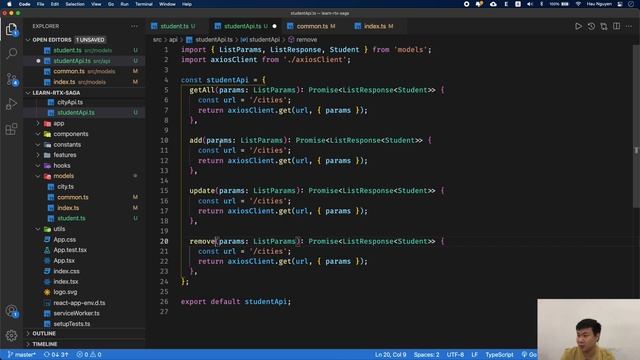640x360 pixels.
Task: Open cityApi.ts in the explorer tree
Action: point(70,102)
